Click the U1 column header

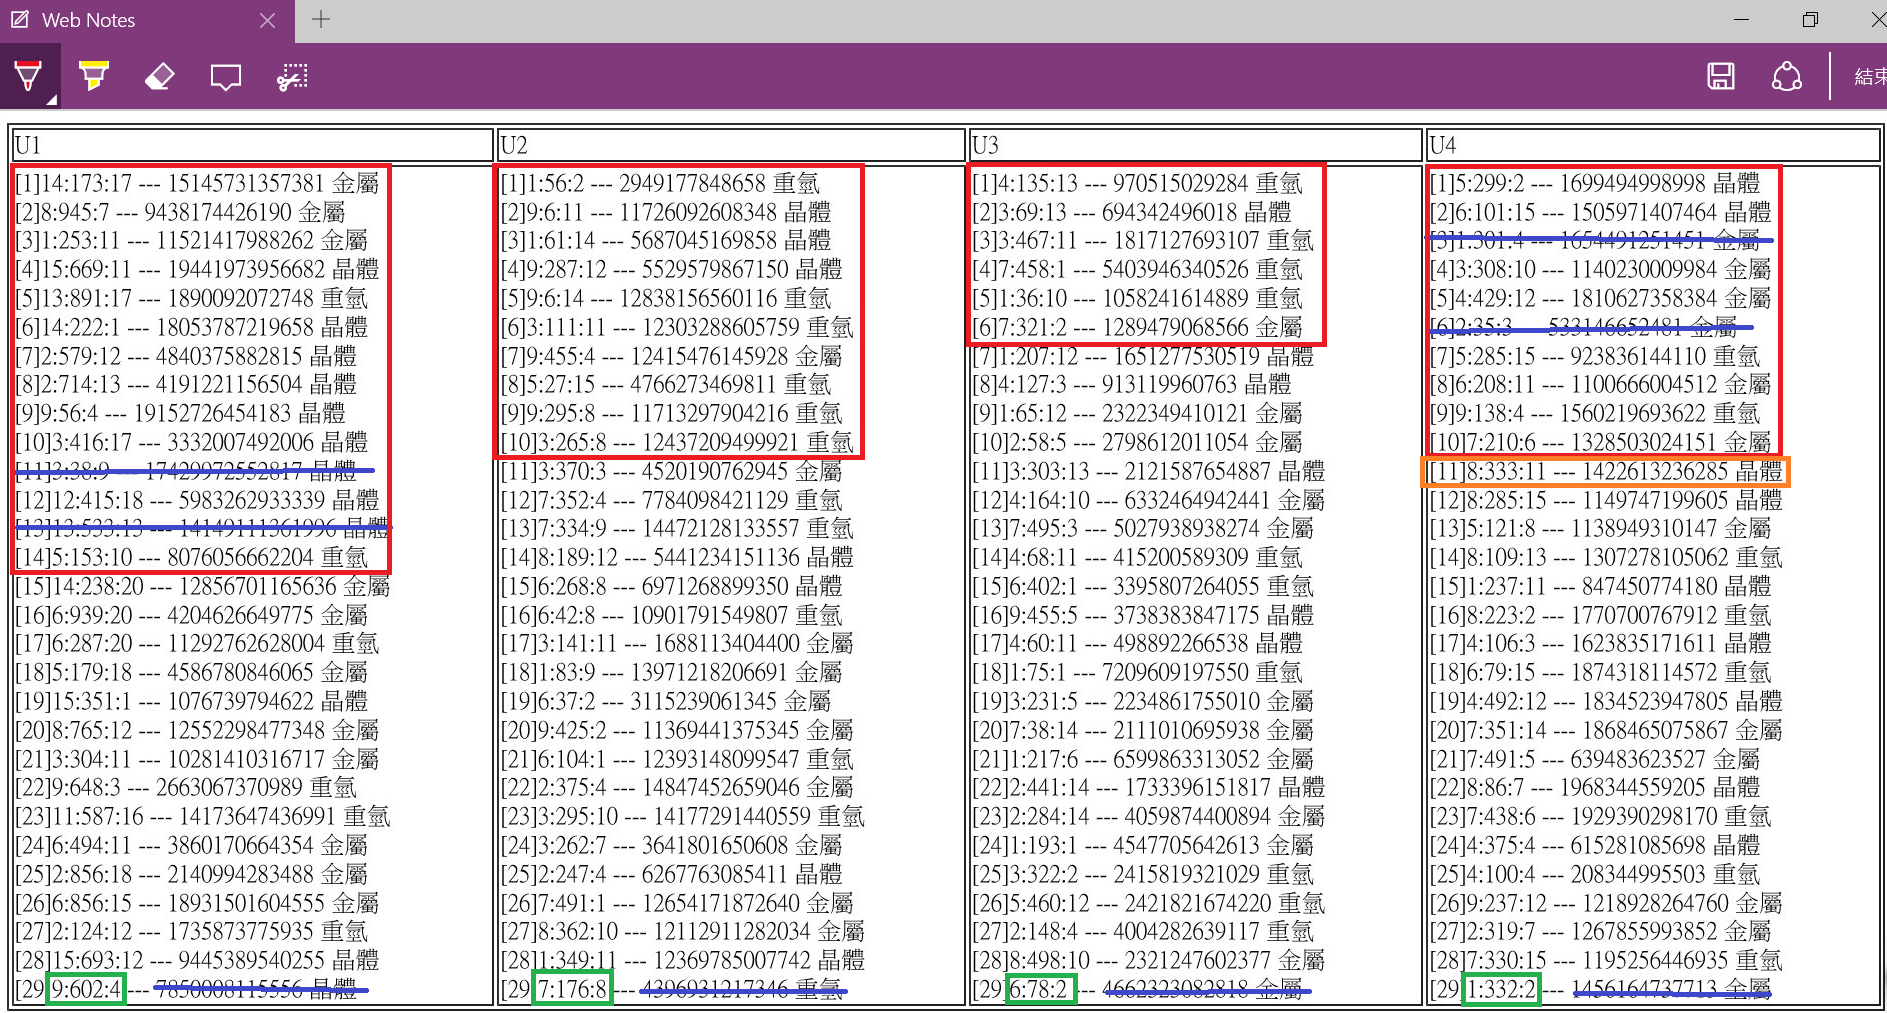(252, 145)
